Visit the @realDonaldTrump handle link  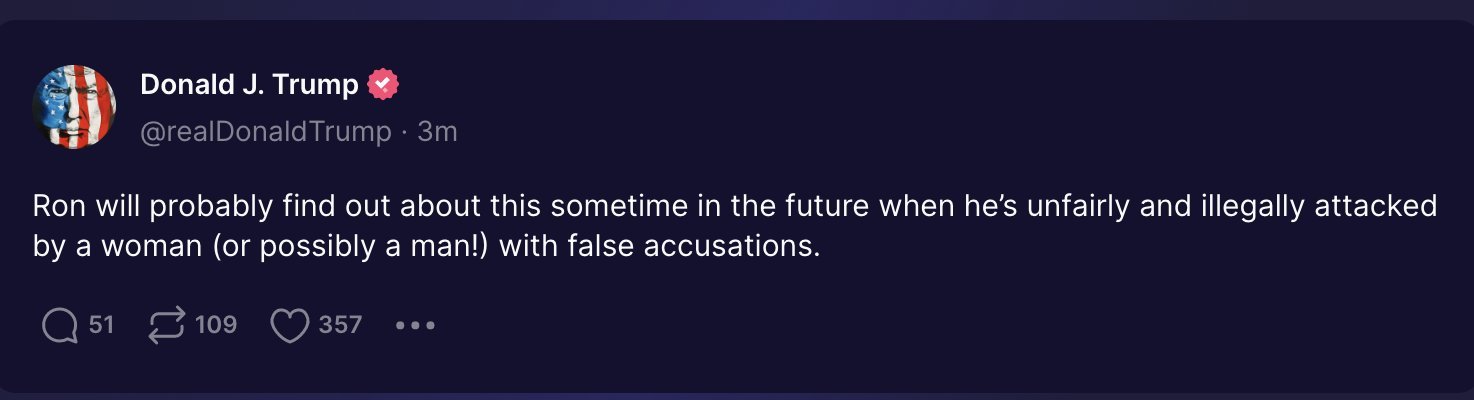click(x=266, y=131)
